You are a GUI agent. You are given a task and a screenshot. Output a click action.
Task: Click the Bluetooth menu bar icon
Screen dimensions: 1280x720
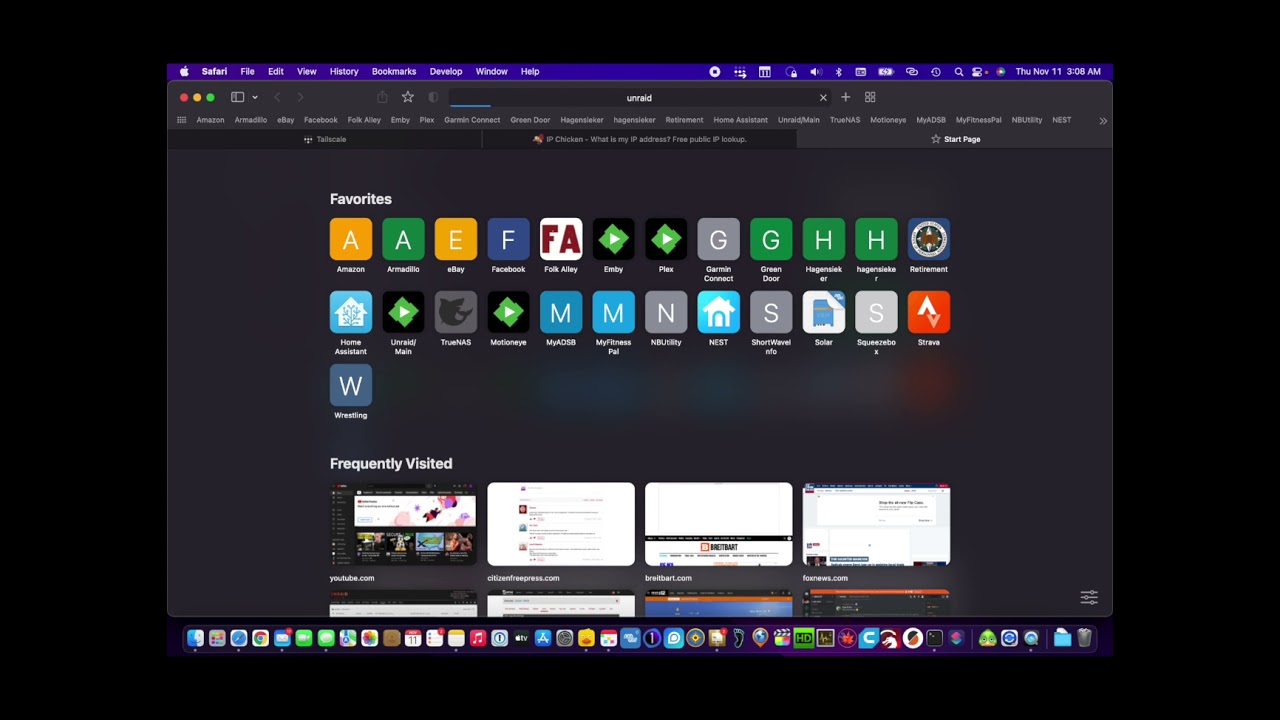click(x=838, y=72)
